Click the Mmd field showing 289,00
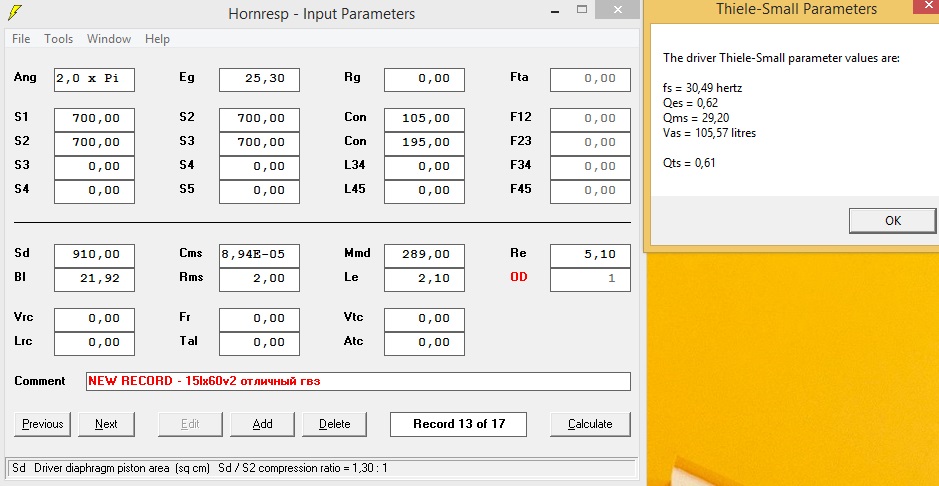The image size is (939, 486). [x=425, y=256]
